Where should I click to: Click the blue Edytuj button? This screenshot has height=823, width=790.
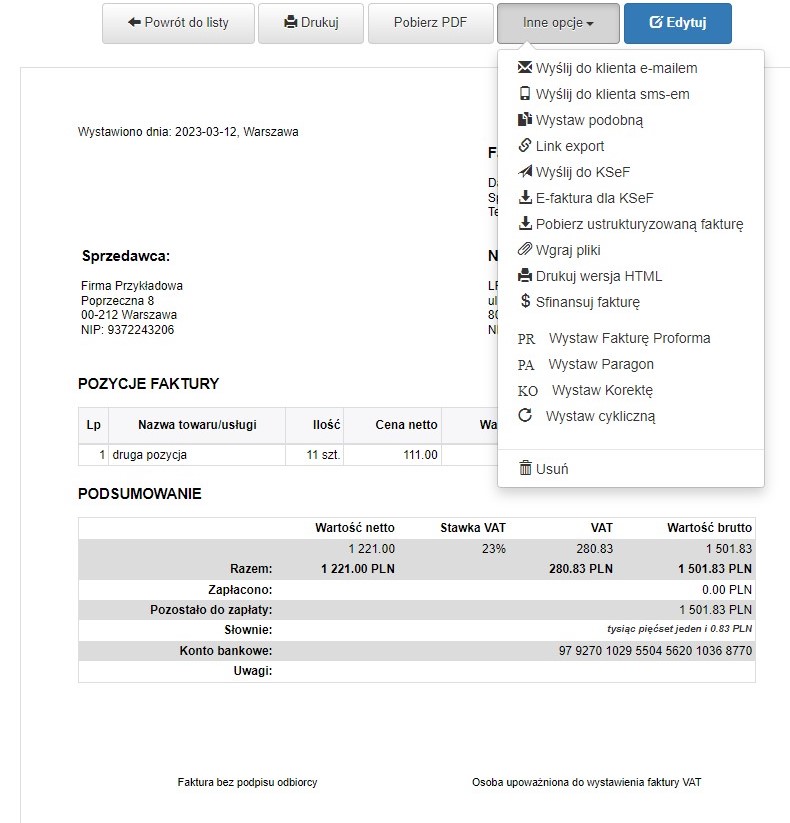(678, 23)
